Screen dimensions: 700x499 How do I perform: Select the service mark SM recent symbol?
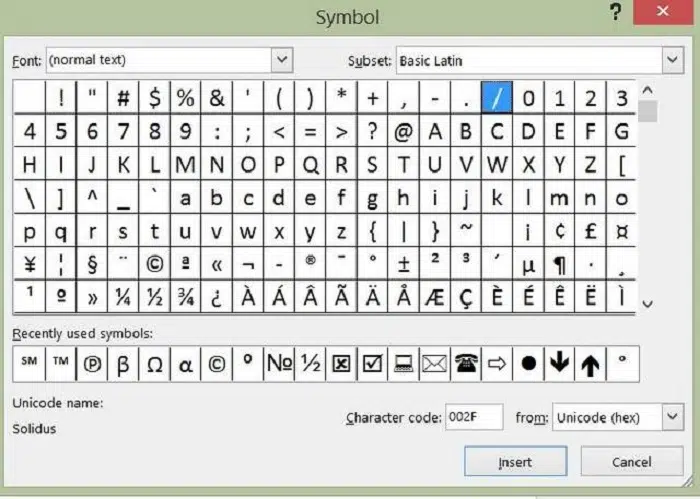click(29, 364)
